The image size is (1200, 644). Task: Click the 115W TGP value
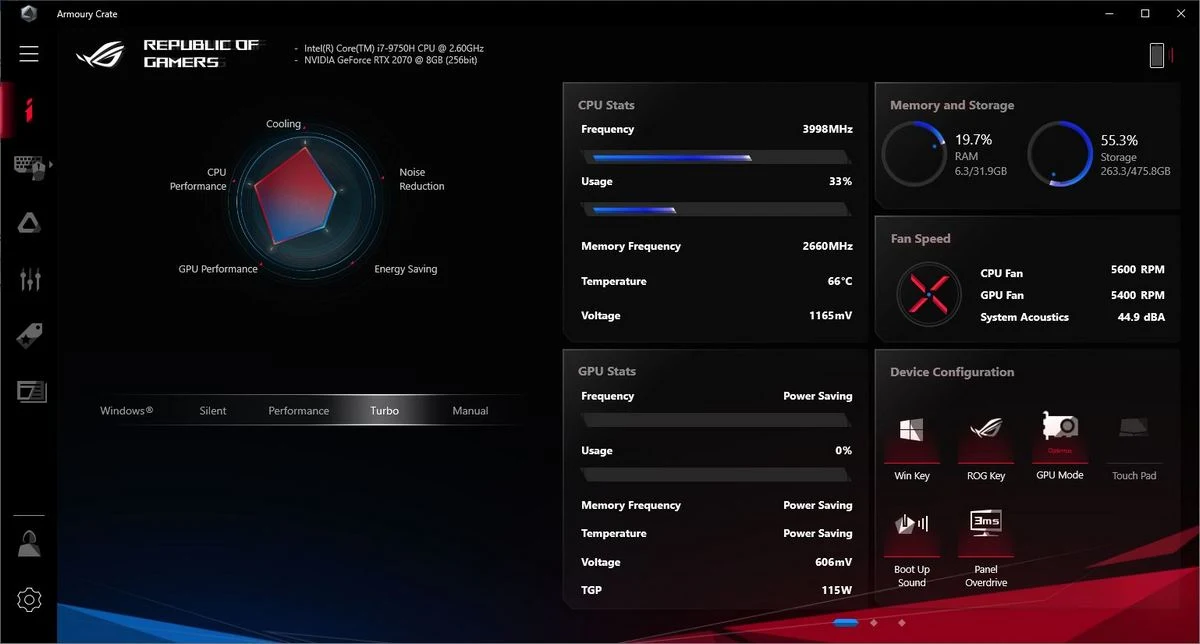836,590
